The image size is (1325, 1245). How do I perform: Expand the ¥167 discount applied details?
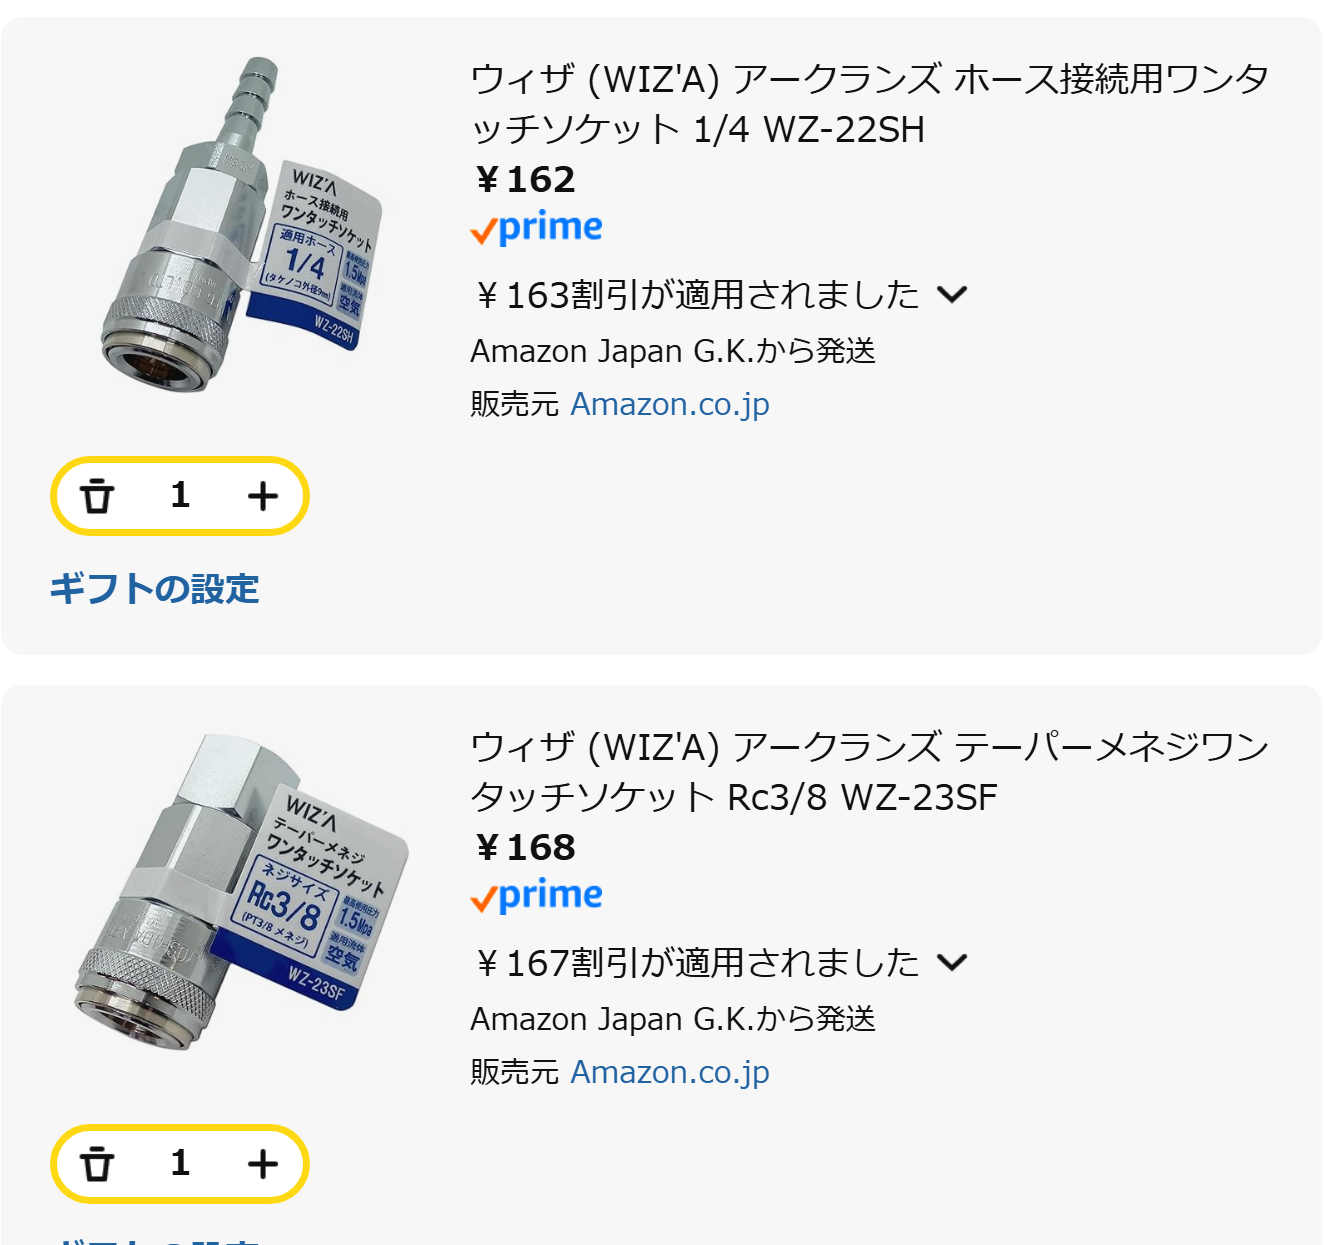(x=952, y=963)
